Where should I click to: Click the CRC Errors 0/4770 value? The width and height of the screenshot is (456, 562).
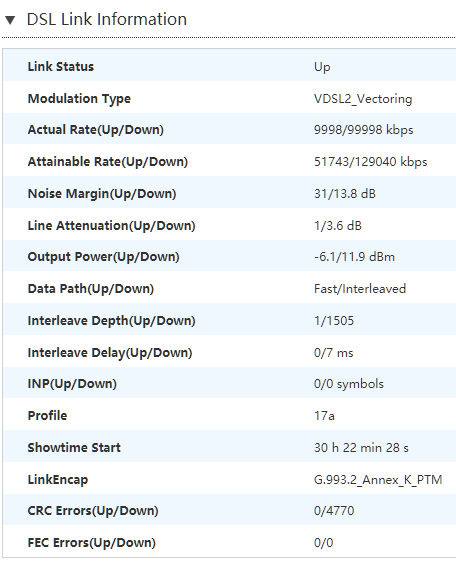coord(334,510)
